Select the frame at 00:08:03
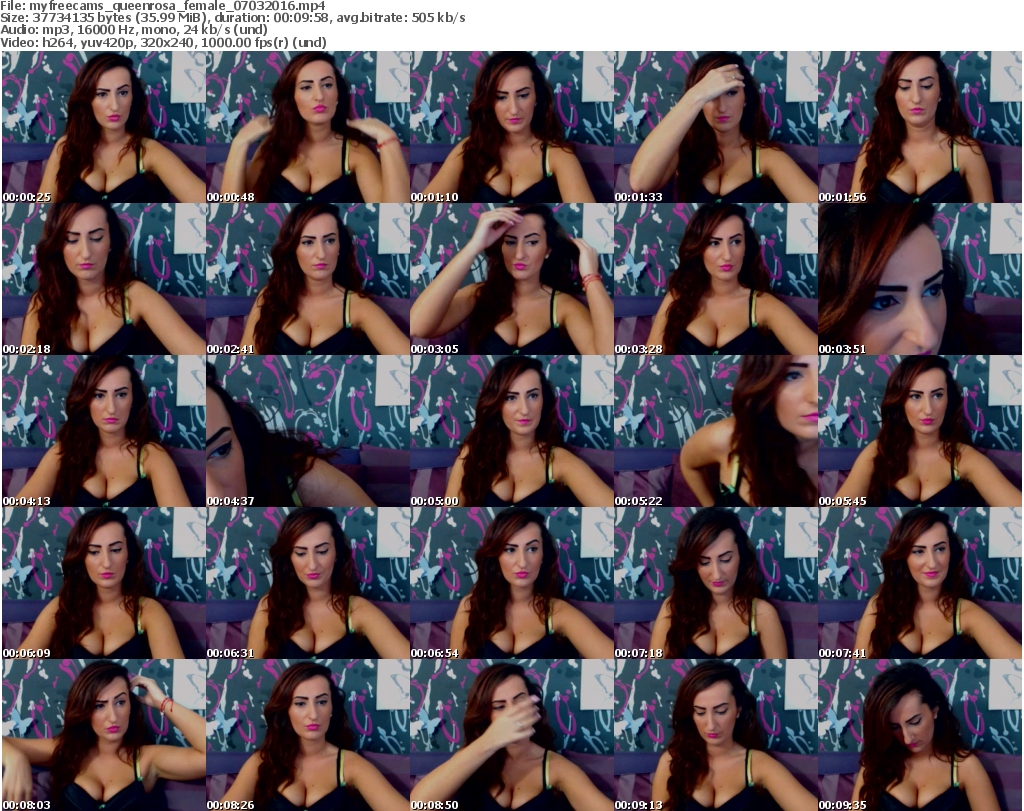1024x811 pixels. point(104,735)
